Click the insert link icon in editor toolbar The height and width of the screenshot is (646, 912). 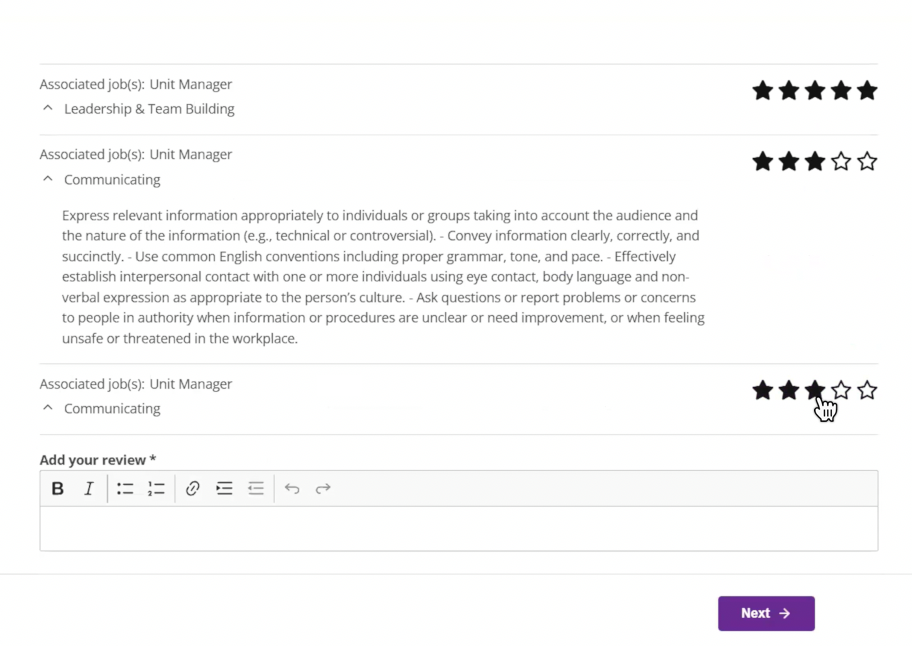(x=193, y=489)
